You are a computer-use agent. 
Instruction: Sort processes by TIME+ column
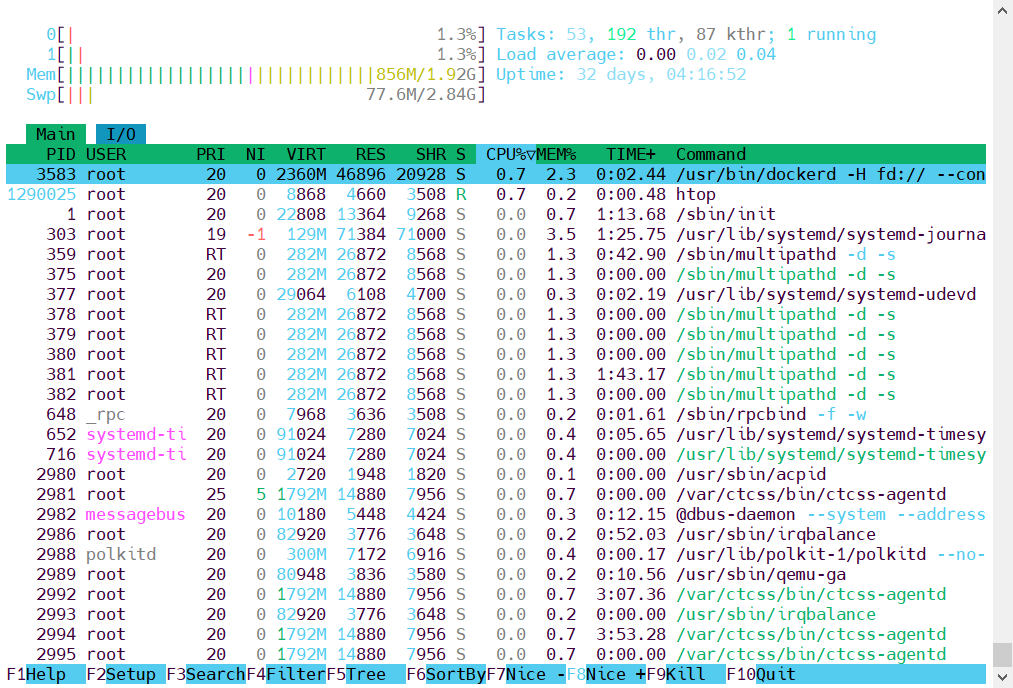point(630,154)
